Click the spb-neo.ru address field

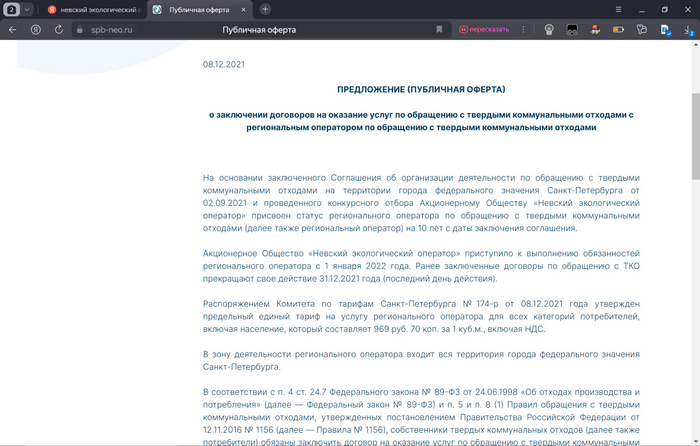pyautogui.click(x=112, y=30)
